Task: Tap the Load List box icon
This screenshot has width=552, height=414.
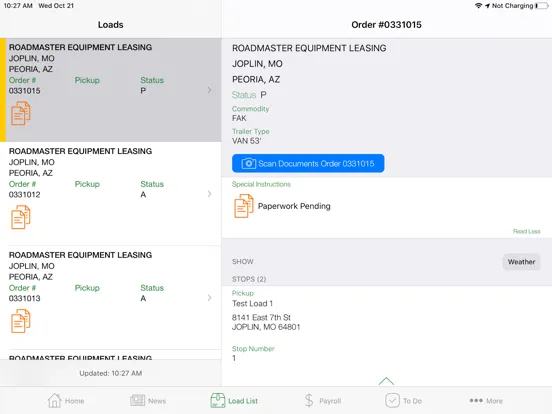Action: click(218, 401)
